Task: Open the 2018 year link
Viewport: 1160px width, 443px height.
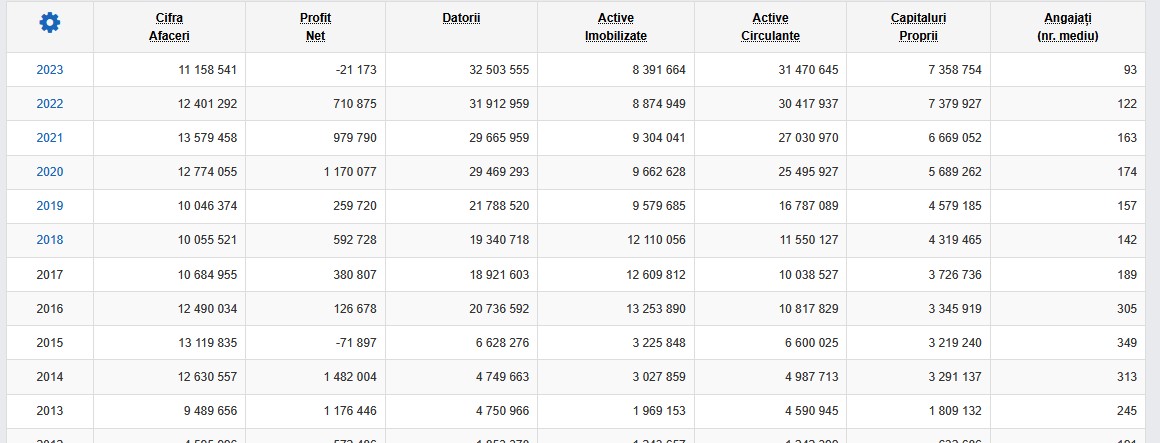Action: (50, 240)
